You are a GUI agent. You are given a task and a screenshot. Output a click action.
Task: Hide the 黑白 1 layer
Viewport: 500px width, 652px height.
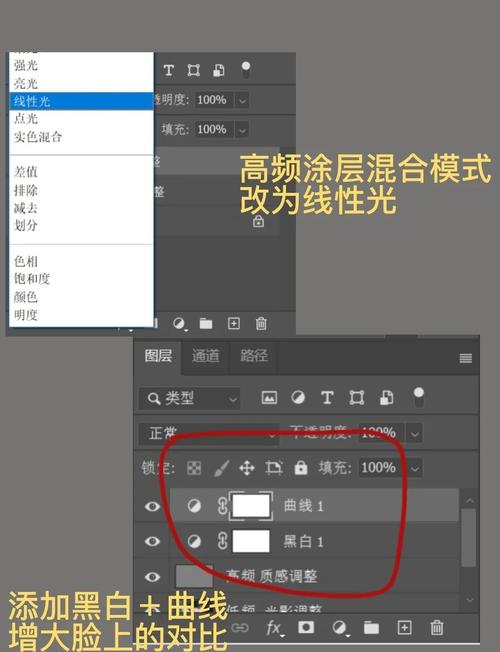(x=152, y=541)
